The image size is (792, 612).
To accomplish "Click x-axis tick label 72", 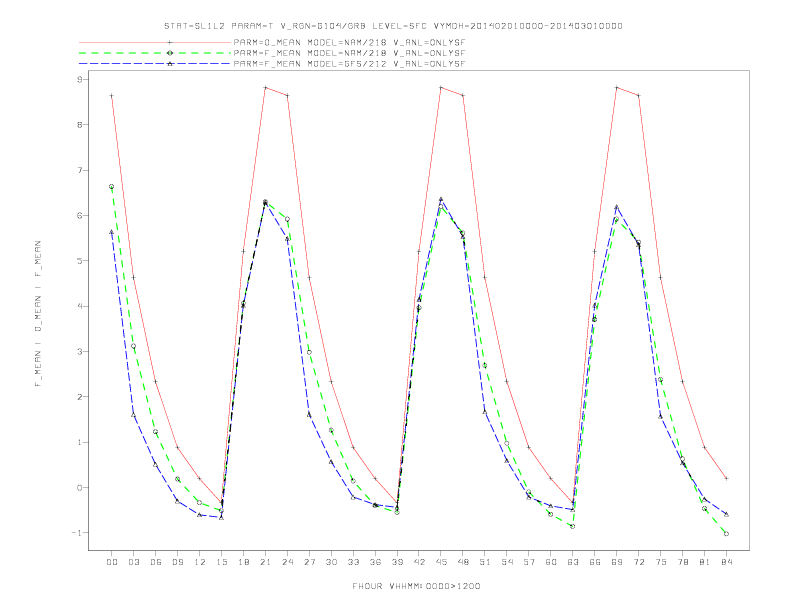I will (x=638, y=562).
